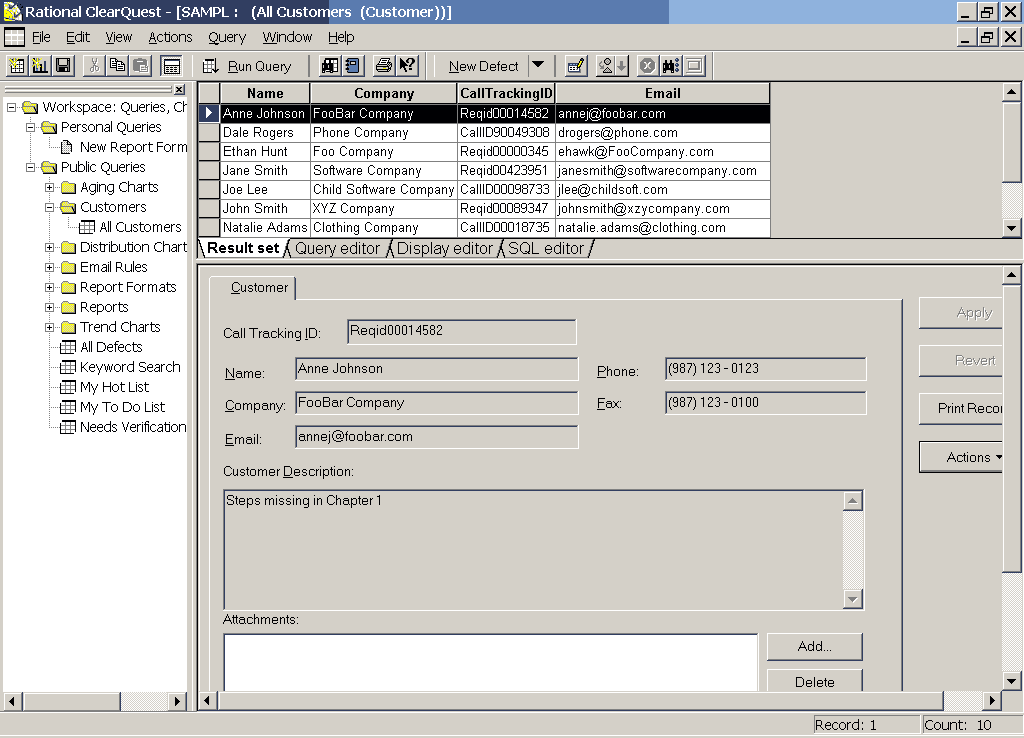
Task: Click the Save floppy disk icon
Action: coord(63,65)
